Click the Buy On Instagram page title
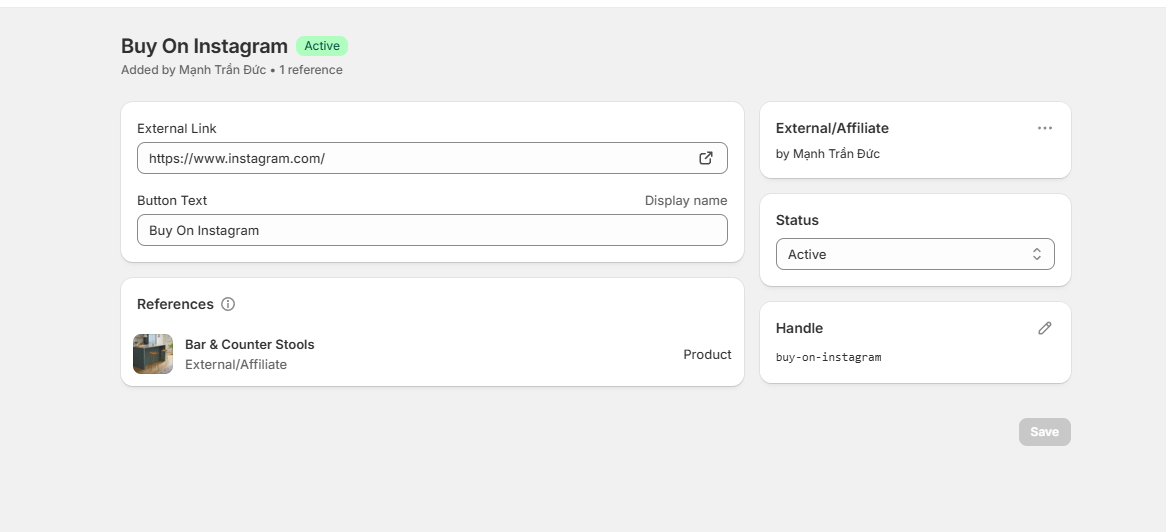The height and width of the screenshot is (532, 1166). pos(204,46)
